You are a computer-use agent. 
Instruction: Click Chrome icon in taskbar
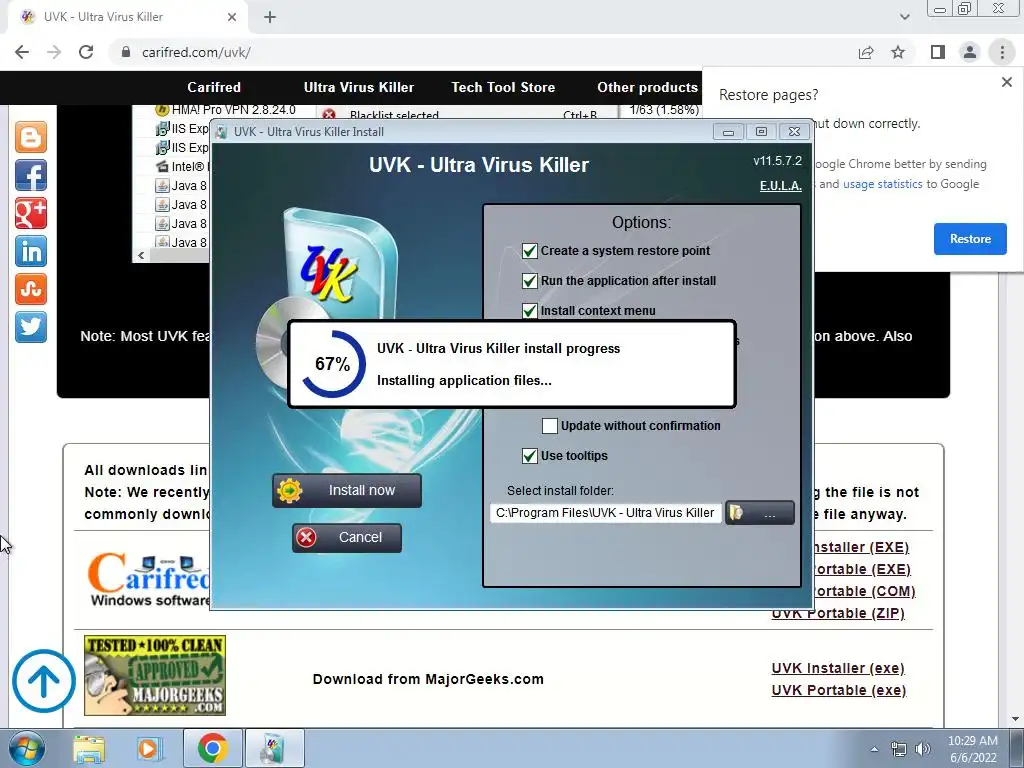212,748
